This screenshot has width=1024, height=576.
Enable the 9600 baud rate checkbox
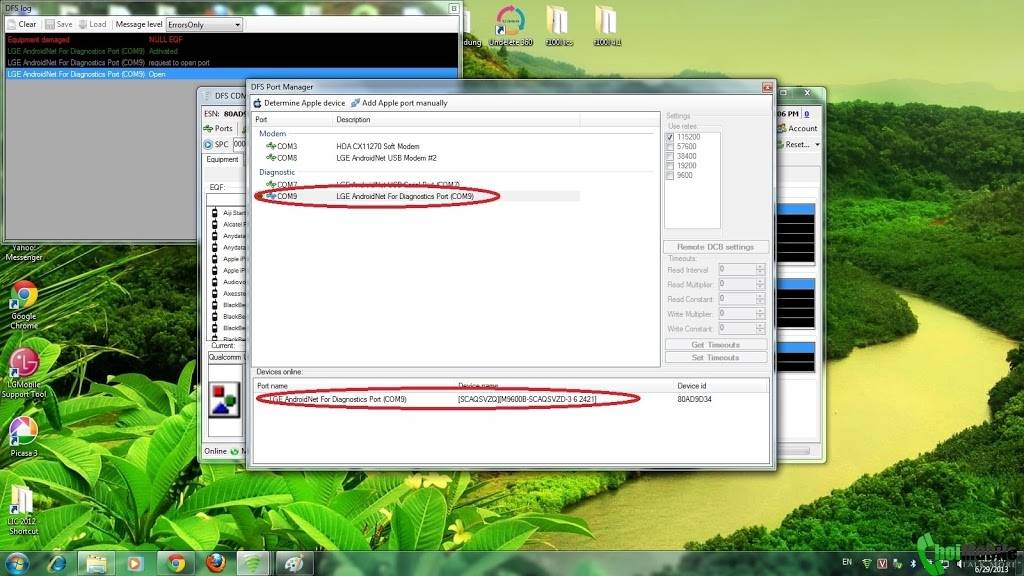[669, 176]
